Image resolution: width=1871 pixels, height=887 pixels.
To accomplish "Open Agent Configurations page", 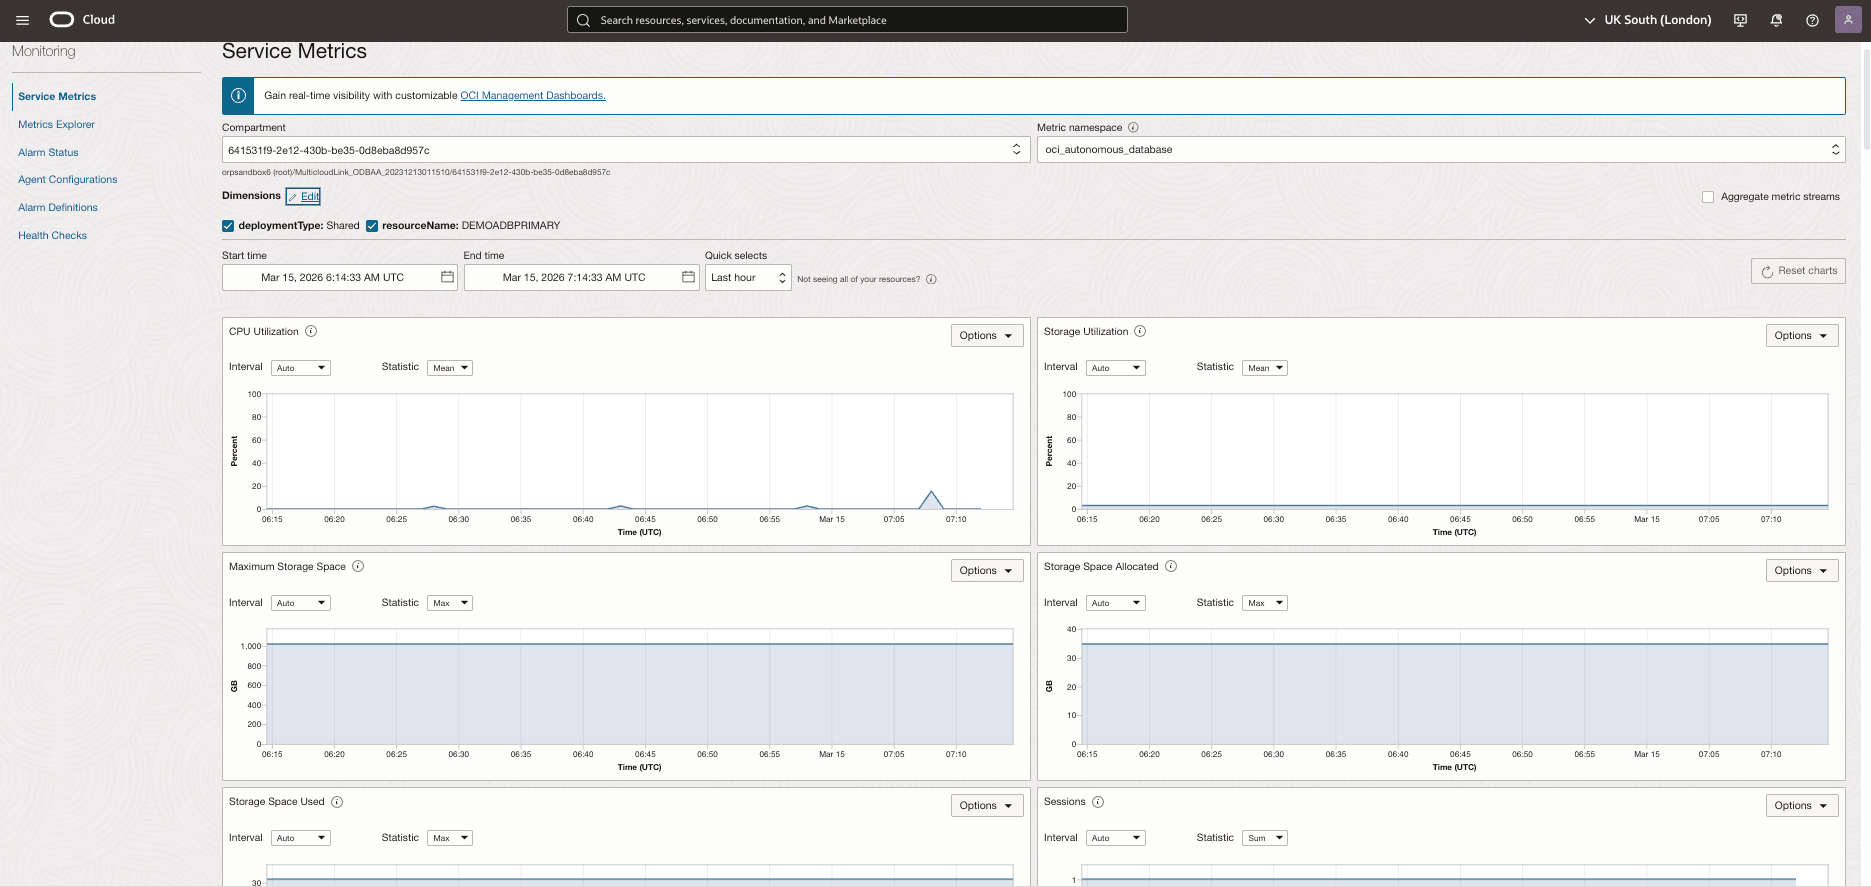I will click(67, 180).
